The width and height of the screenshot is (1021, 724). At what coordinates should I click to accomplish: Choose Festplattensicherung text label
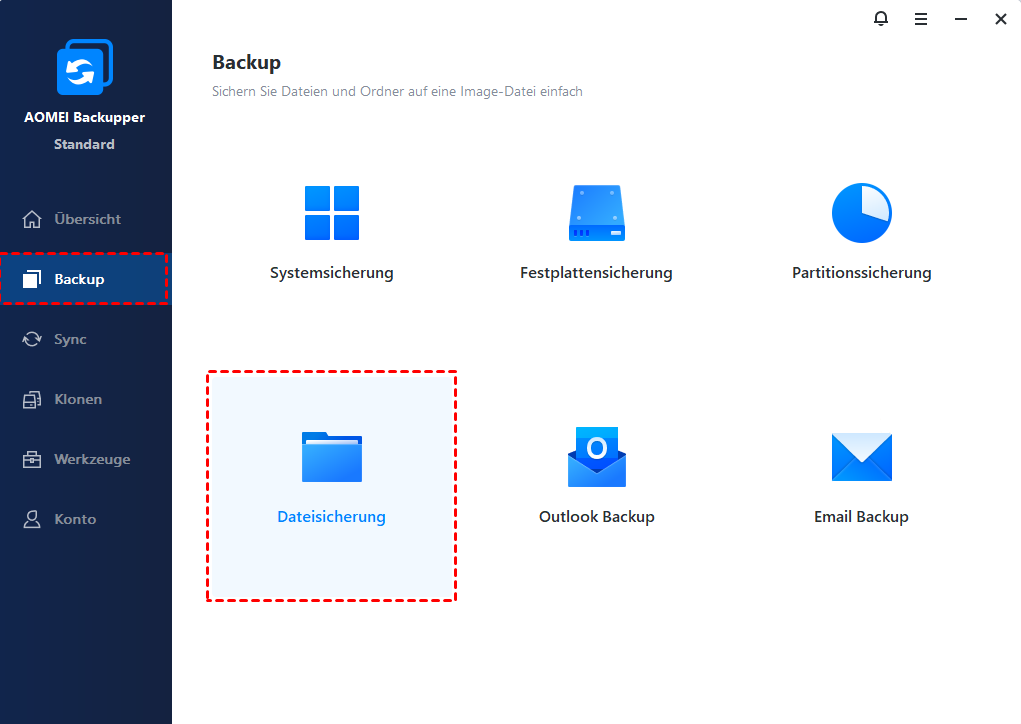coord(596,273)
